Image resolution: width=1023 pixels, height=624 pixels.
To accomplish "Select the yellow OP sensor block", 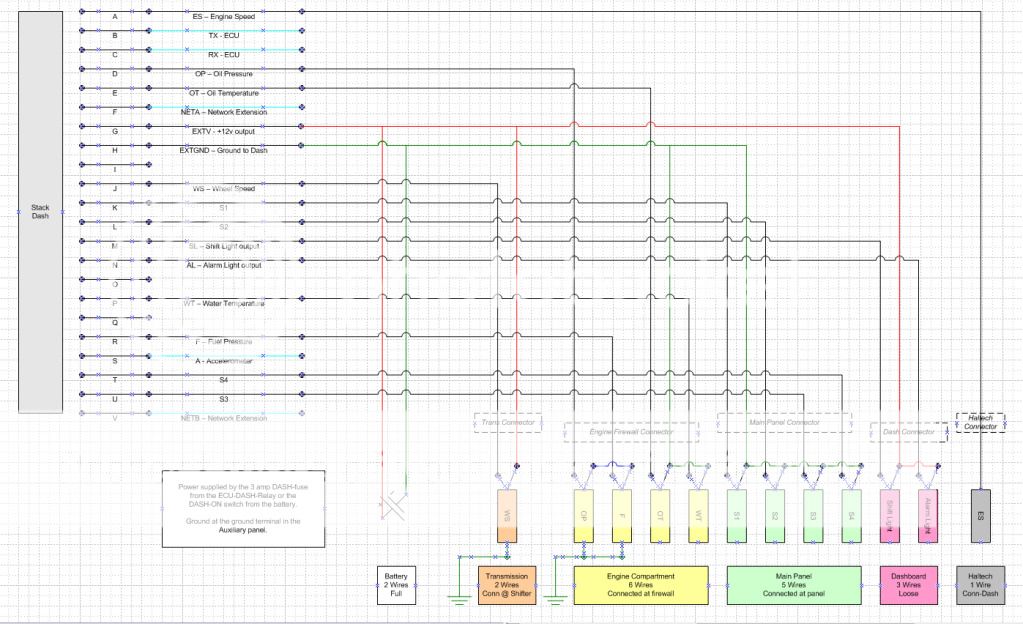I will coord(584,516).
